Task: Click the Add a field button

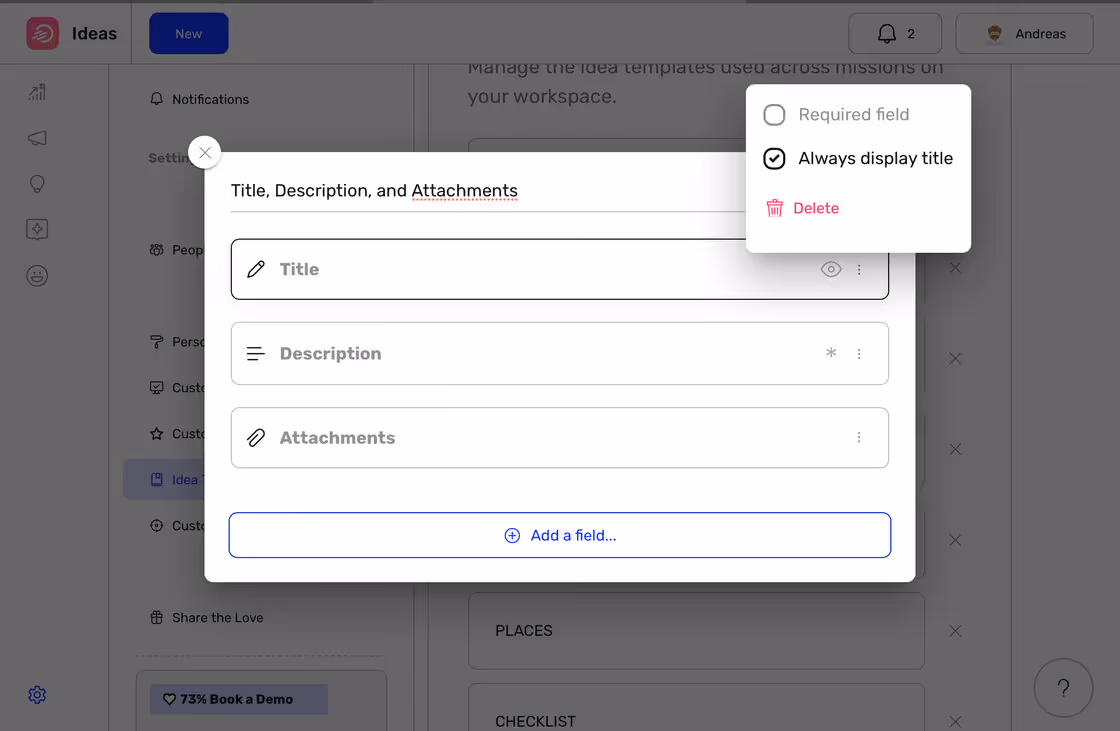Action: 559,535
